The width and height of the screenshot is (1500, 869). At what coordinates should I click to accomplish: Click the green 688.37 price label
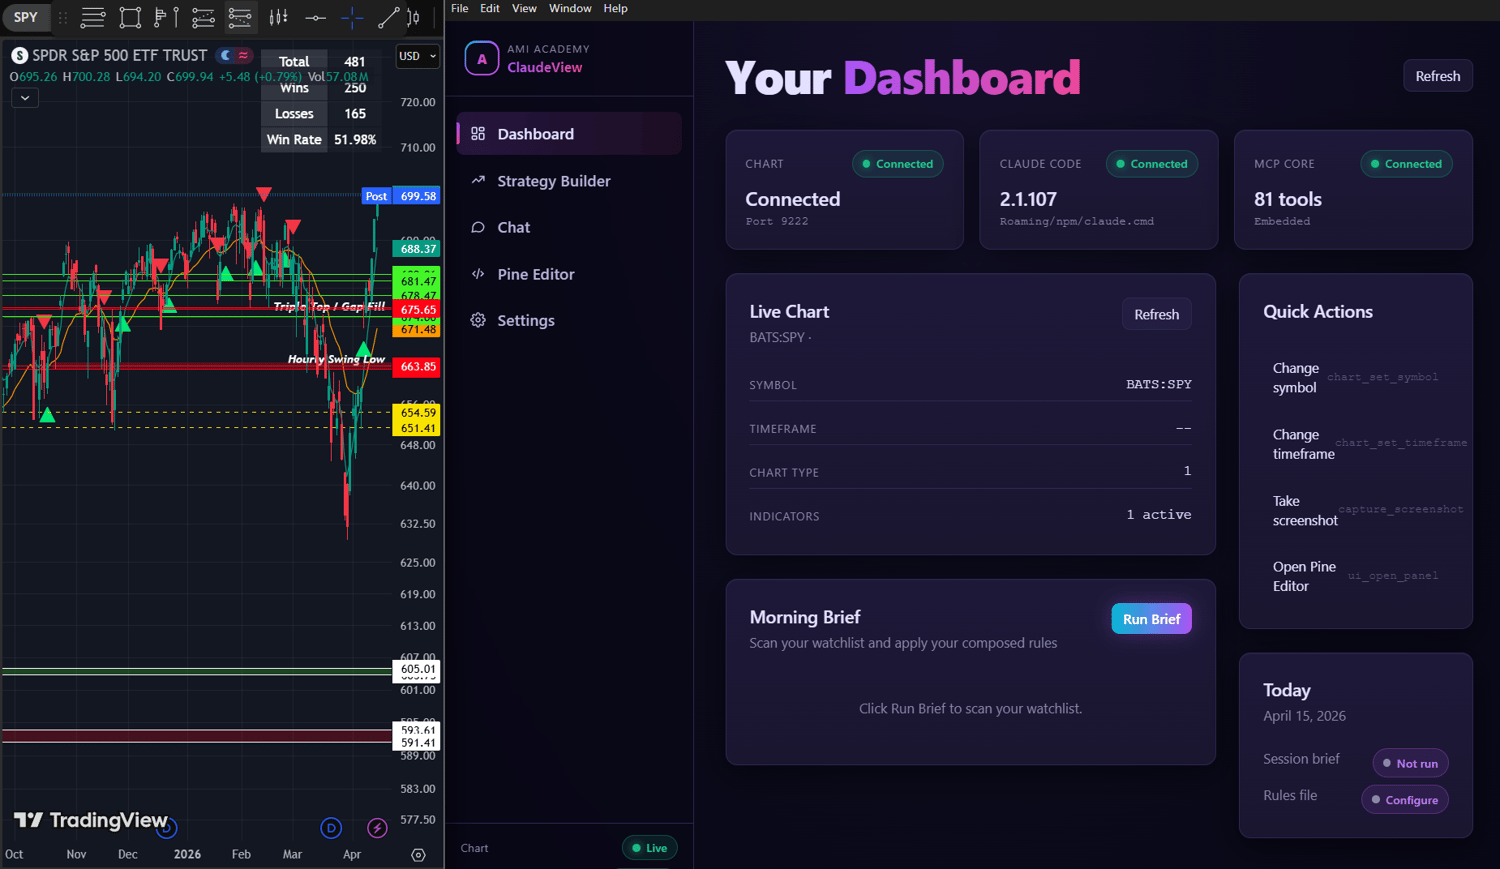pos(417,249)
